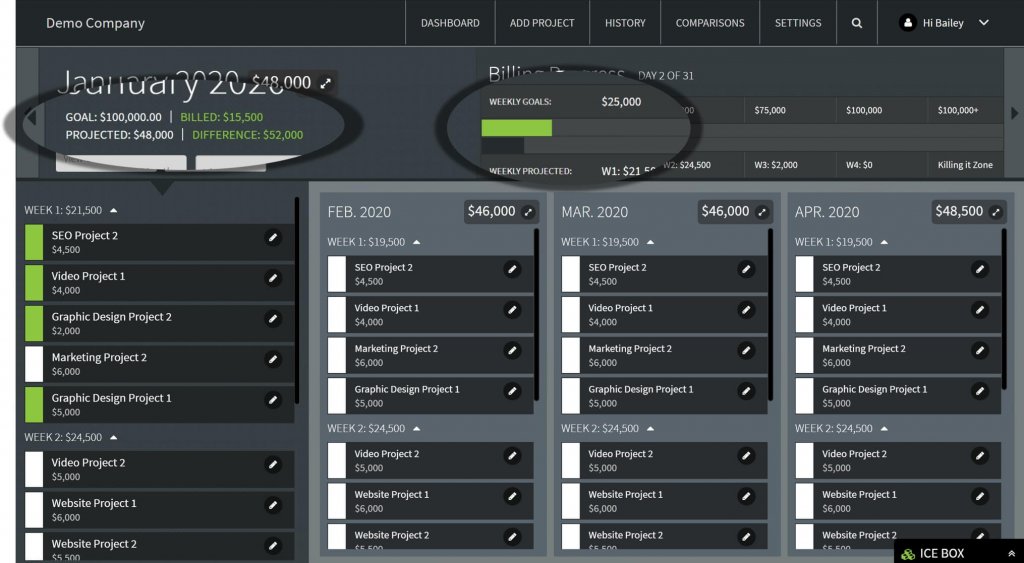Edit February Video Project 1 pencil icon

[x=513, y=310]
